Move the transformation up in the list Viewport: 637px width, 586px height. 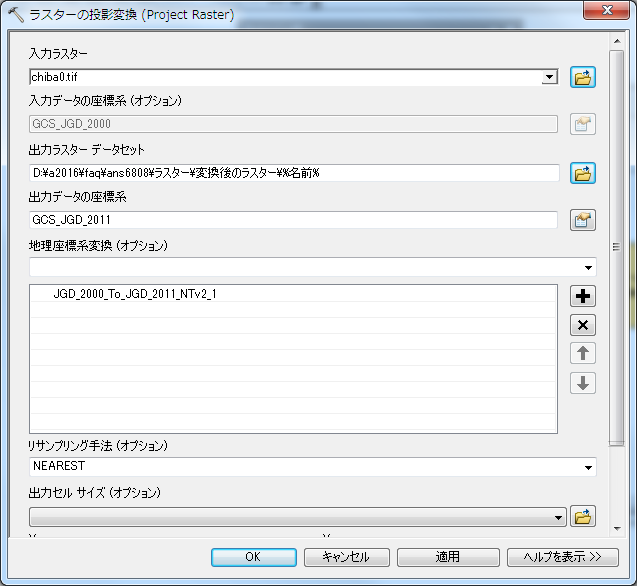tap(583, 354)
